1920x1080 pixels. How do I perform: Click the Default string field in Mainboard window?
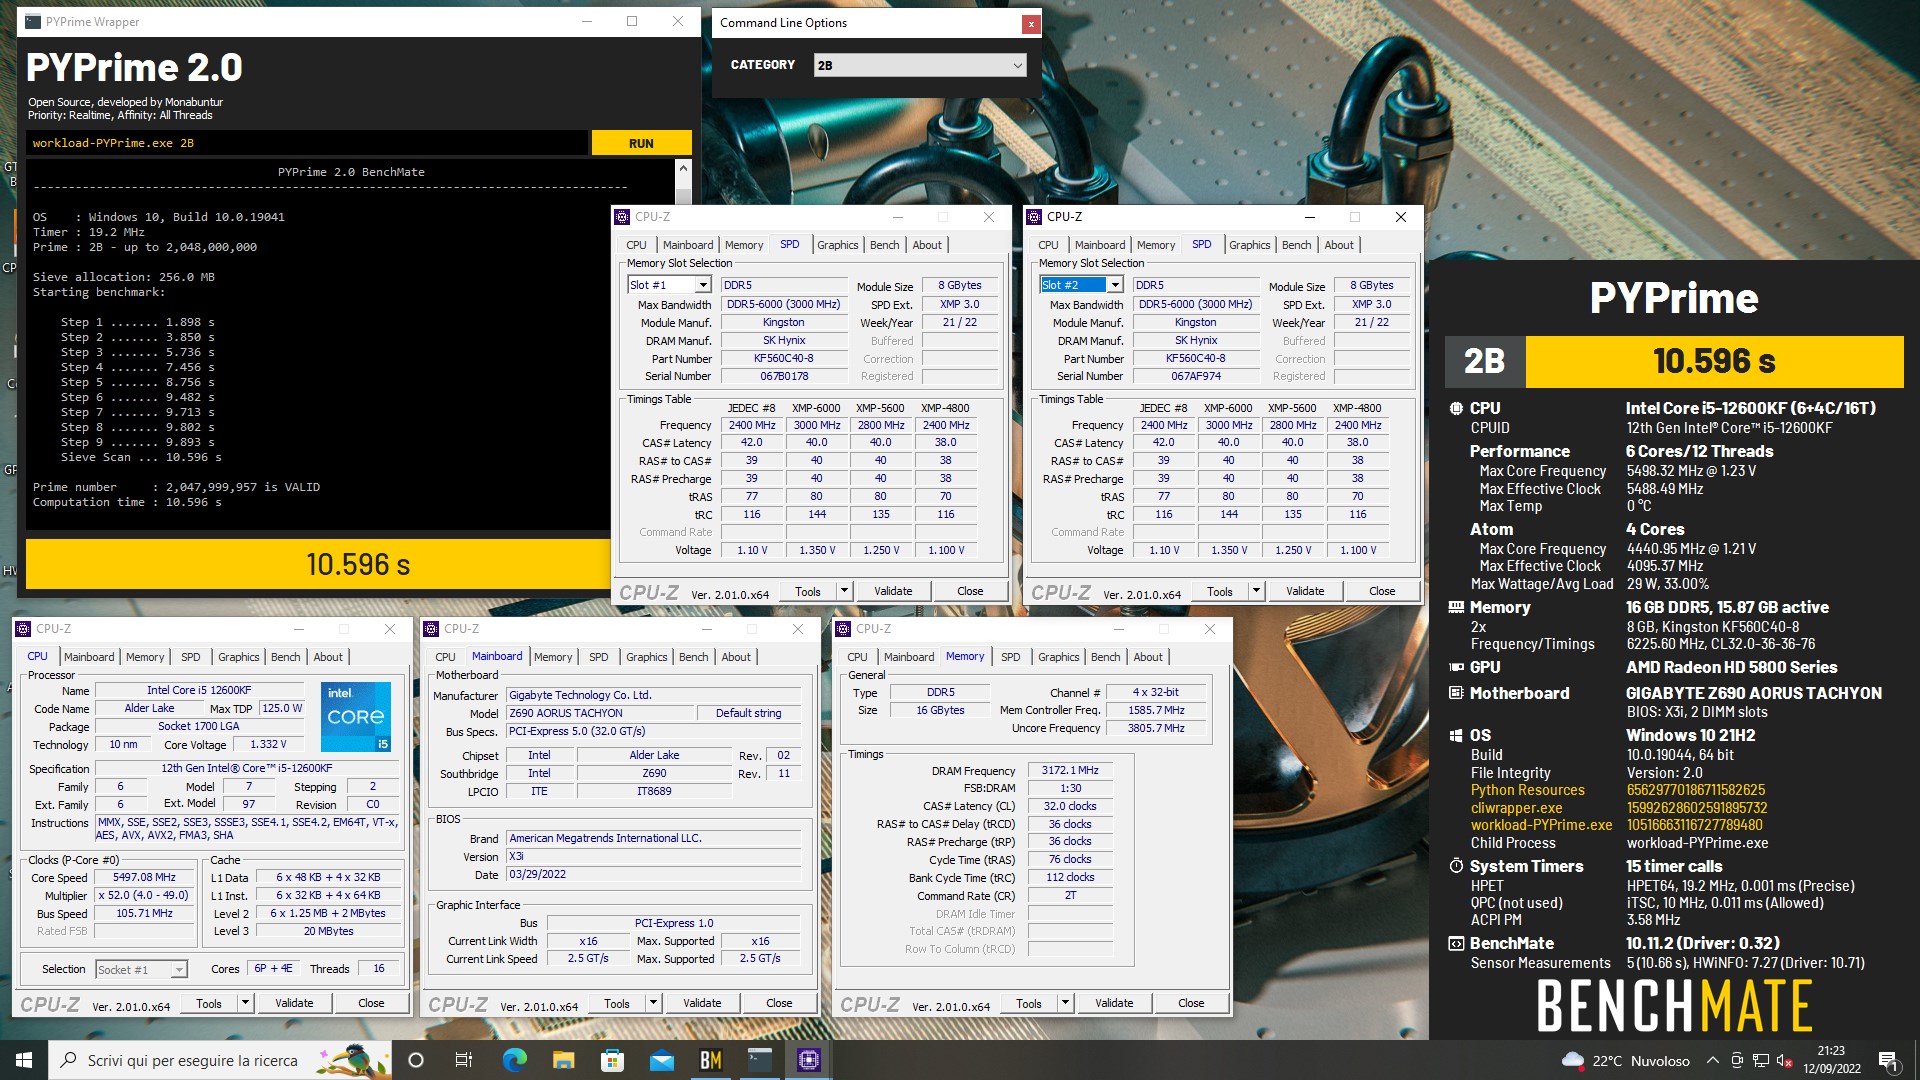[x=749, y=713]
